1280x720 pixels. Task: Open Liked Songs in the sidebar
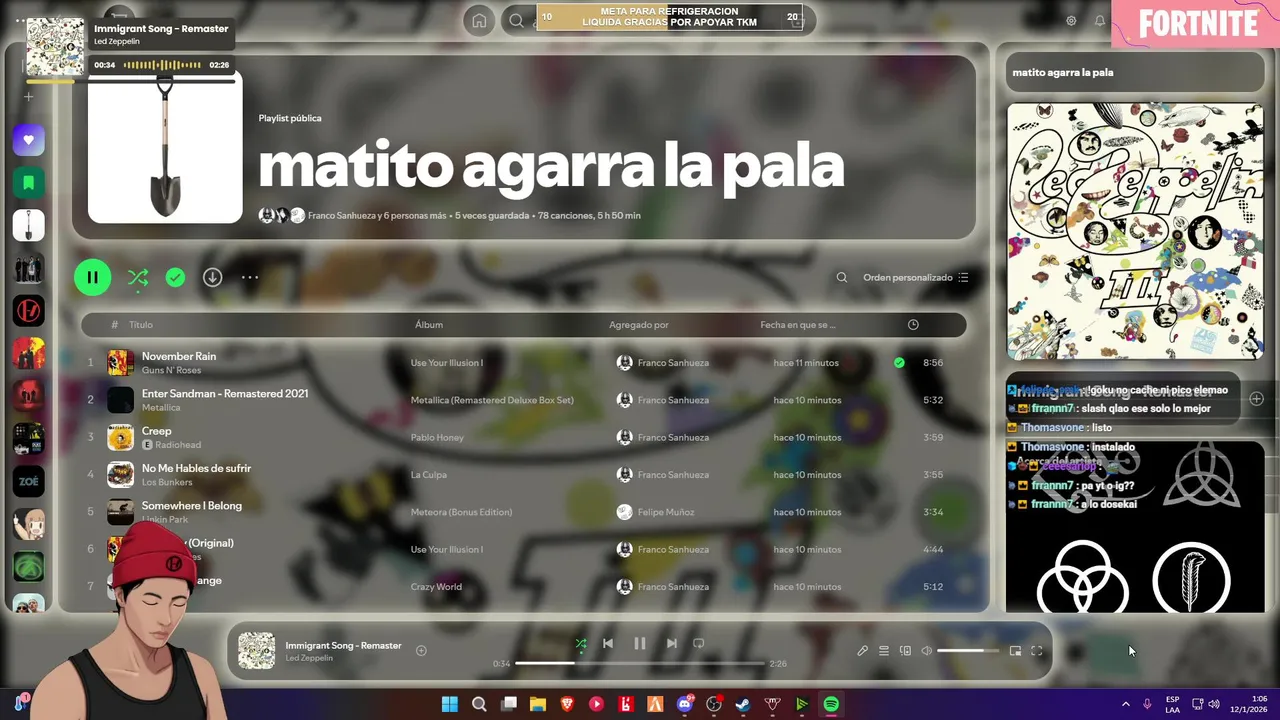28,140
